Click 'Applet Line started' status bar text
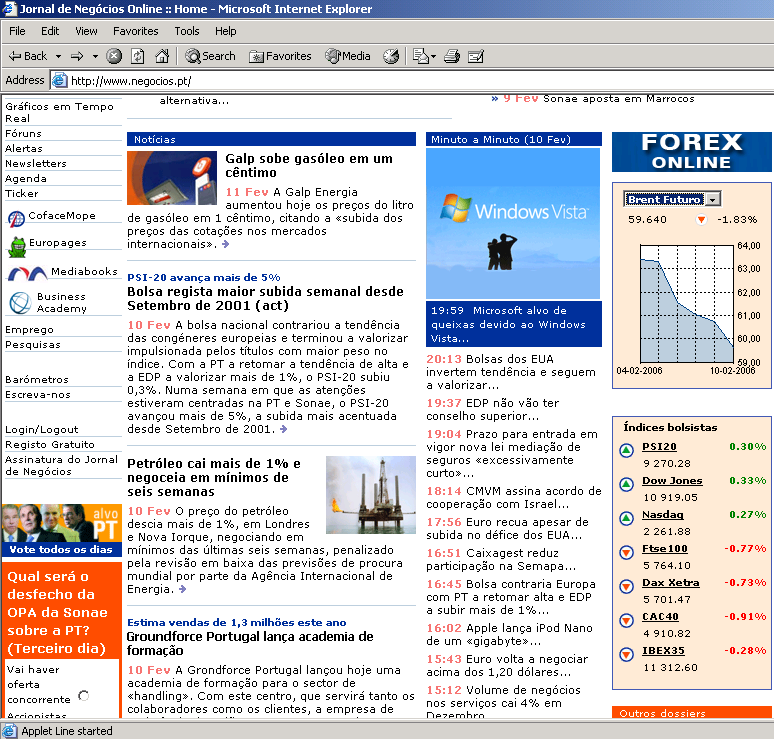The height and width of the screenshot is (739, 774). click(67, 731)
